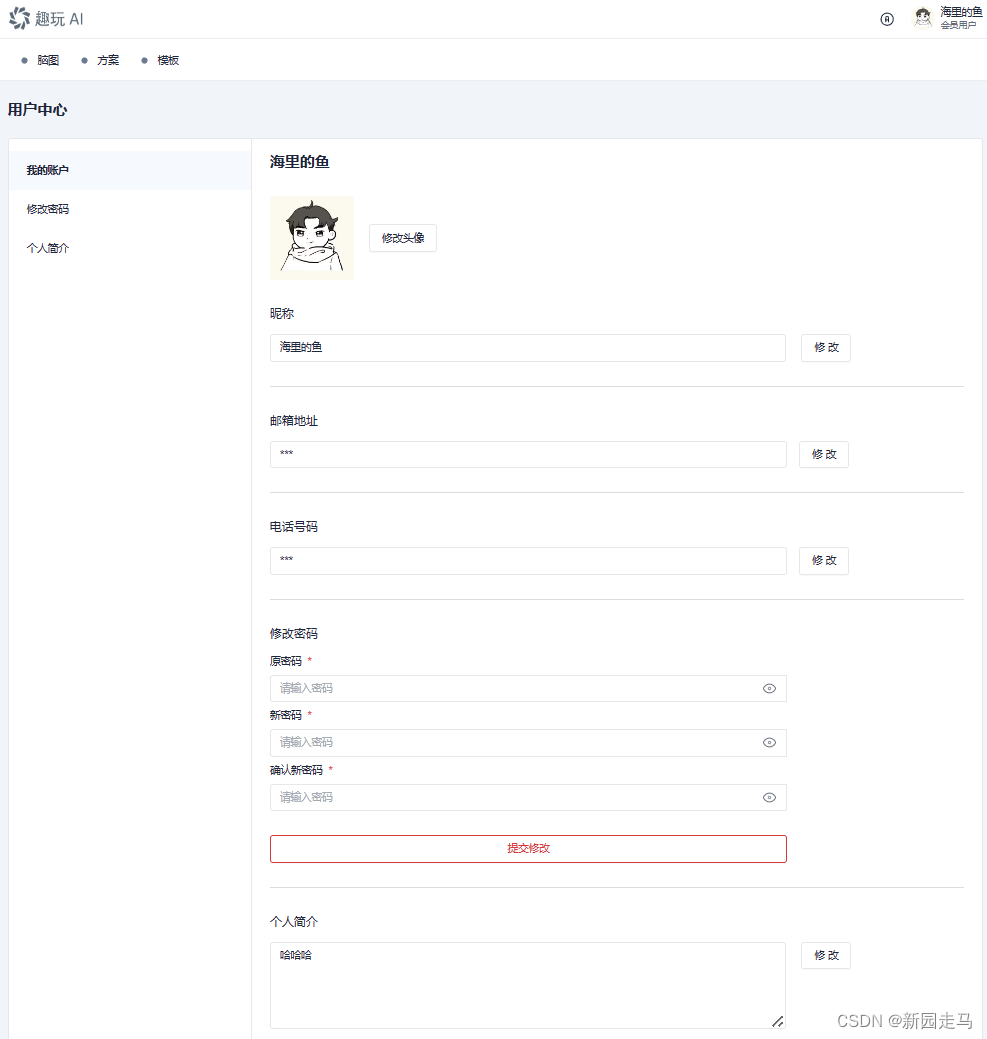Click the 电话号码 input field
The image size is (987, 1039).
(x=528, y=561)
